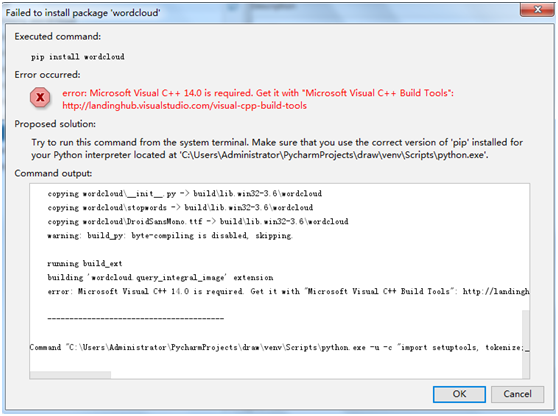Click the 'building wordcloud.query_integral_image extension' line
The width and height of the screenshot is (558, 416).
(x=160, y=278)
